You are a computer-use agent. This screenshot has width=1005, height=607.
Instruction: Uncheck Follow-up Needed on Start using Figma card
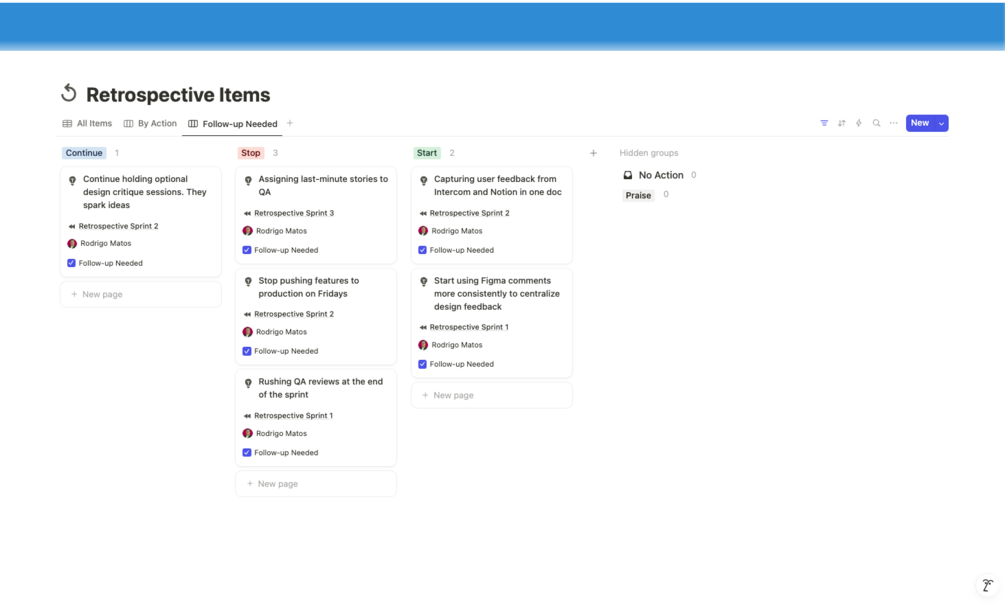tap(422, 364)
